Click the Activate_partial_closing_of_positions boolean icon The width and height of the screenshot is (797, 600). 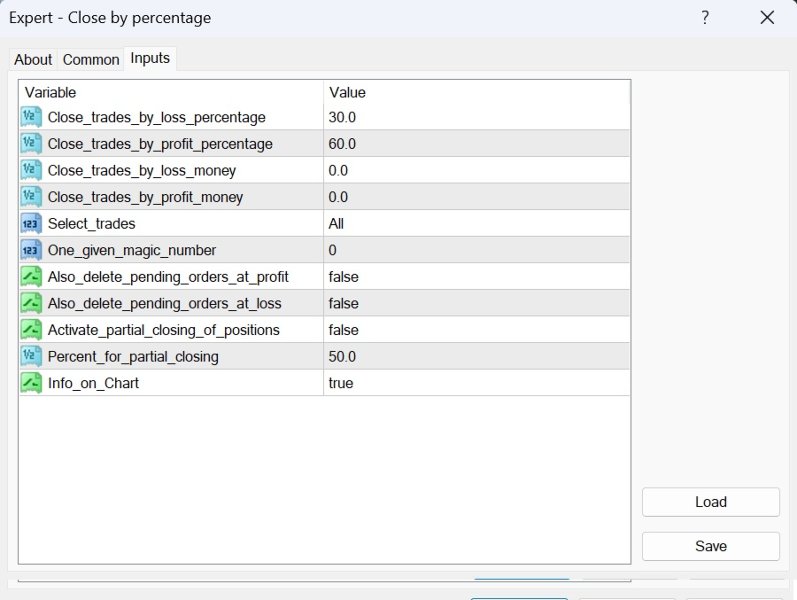(30, 329)
